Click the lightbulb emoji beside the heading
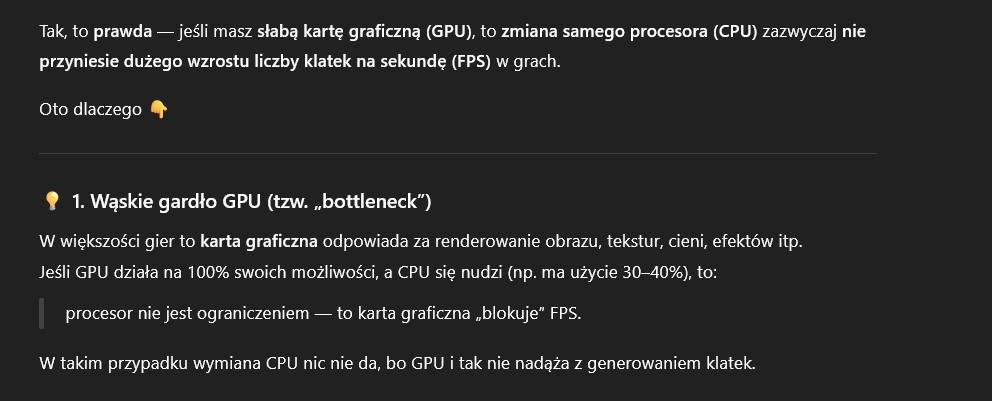Screen dimensions: 992x401 pyautogui.click(x=53, y=202)
